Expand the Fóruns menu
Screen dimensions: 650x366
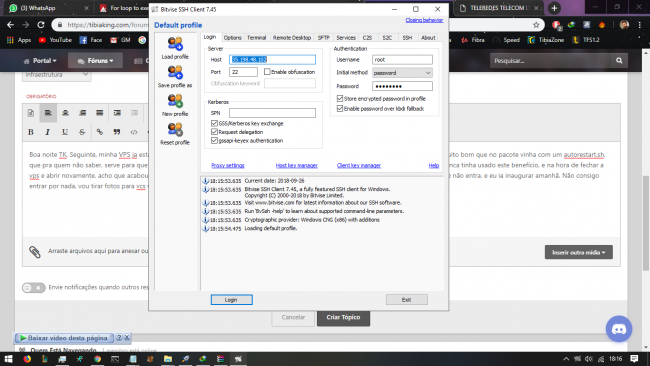click(x=95, y=61)
